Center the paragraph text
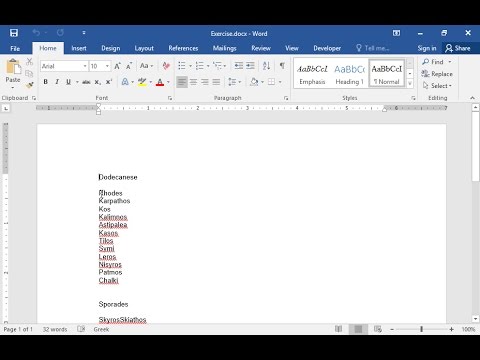 [193, 82]
